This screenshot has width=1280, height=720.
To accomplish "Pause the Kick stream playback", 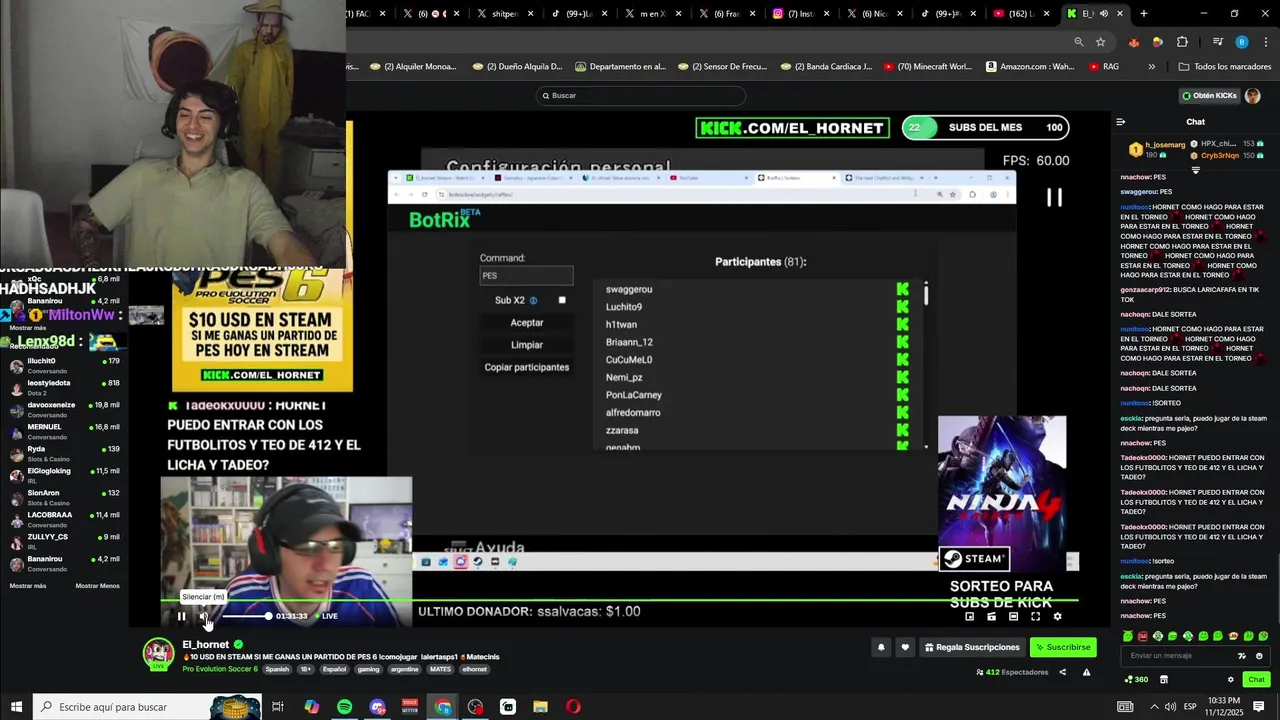I will point(181,616).
